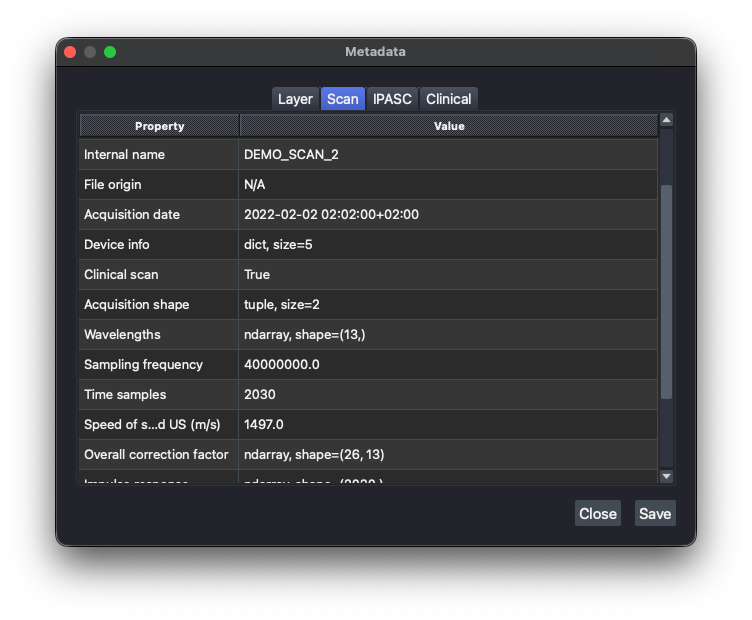
Task: Select the Internal name property cell
Action: point(159,154)
